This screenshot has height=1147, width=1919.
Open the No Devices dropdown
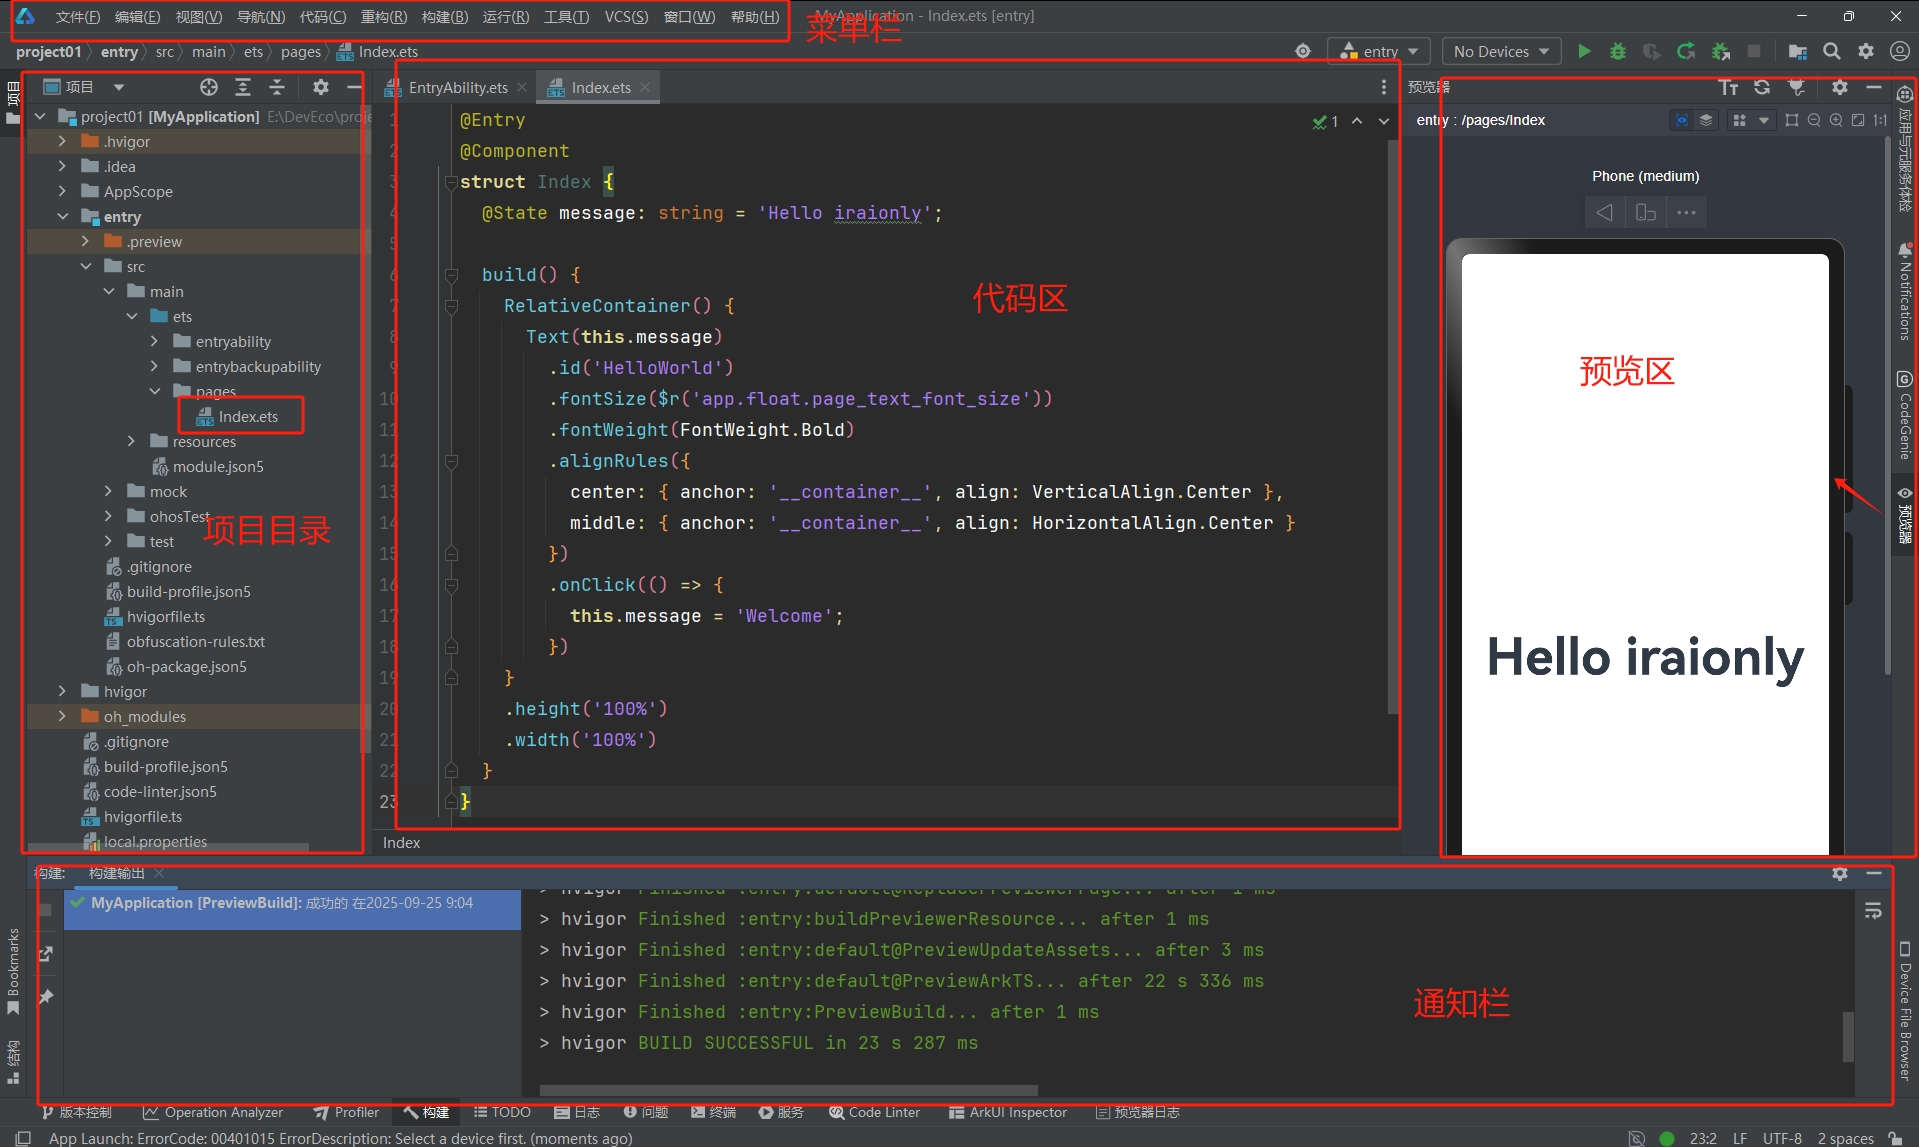(x=1500, y=51)
